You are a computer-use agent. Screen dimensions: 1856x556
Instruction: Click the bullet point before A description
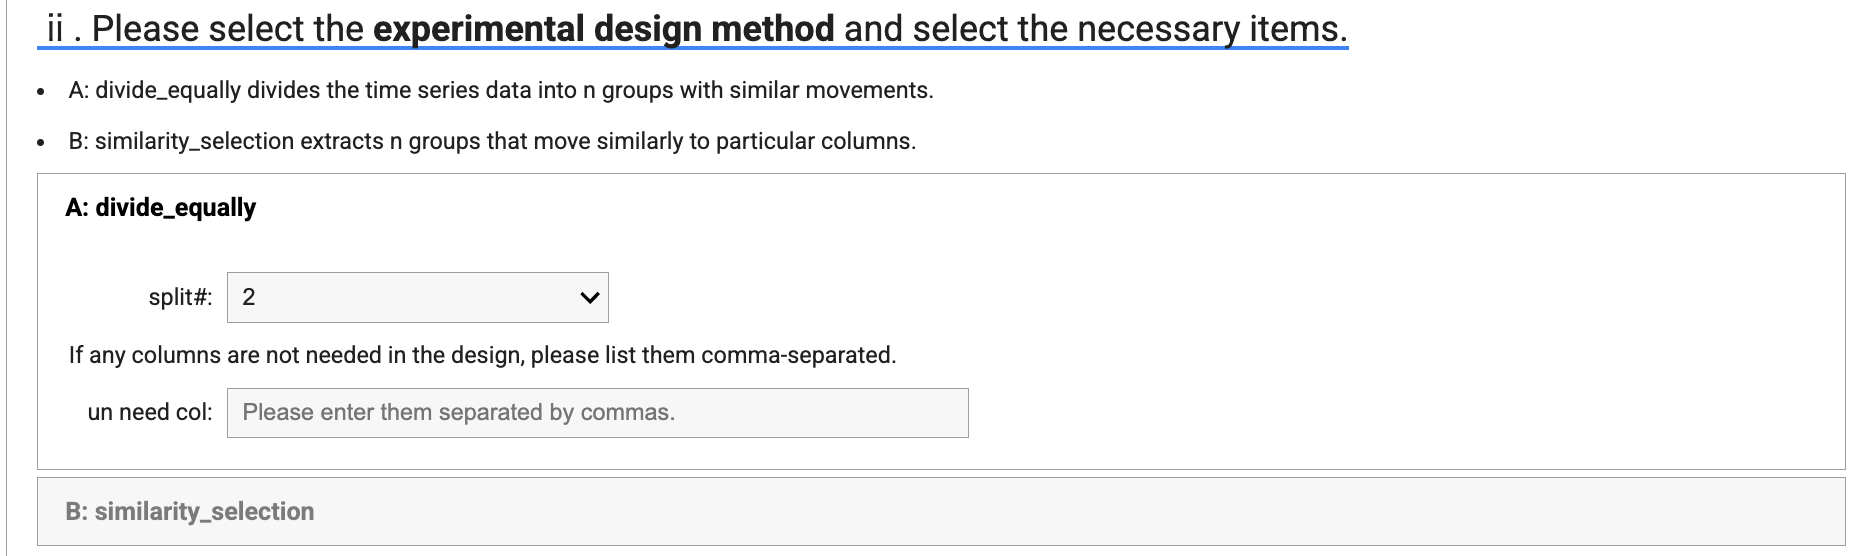click(x=39, y=92)
